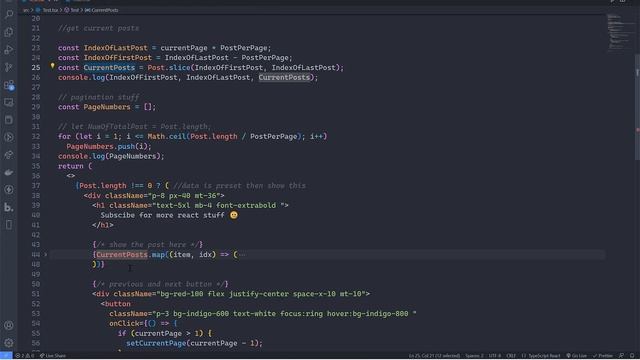Open the 'src' breadcrumb segment
The image size is (640, 360).
pyautogui.click(x=26, y=10)
